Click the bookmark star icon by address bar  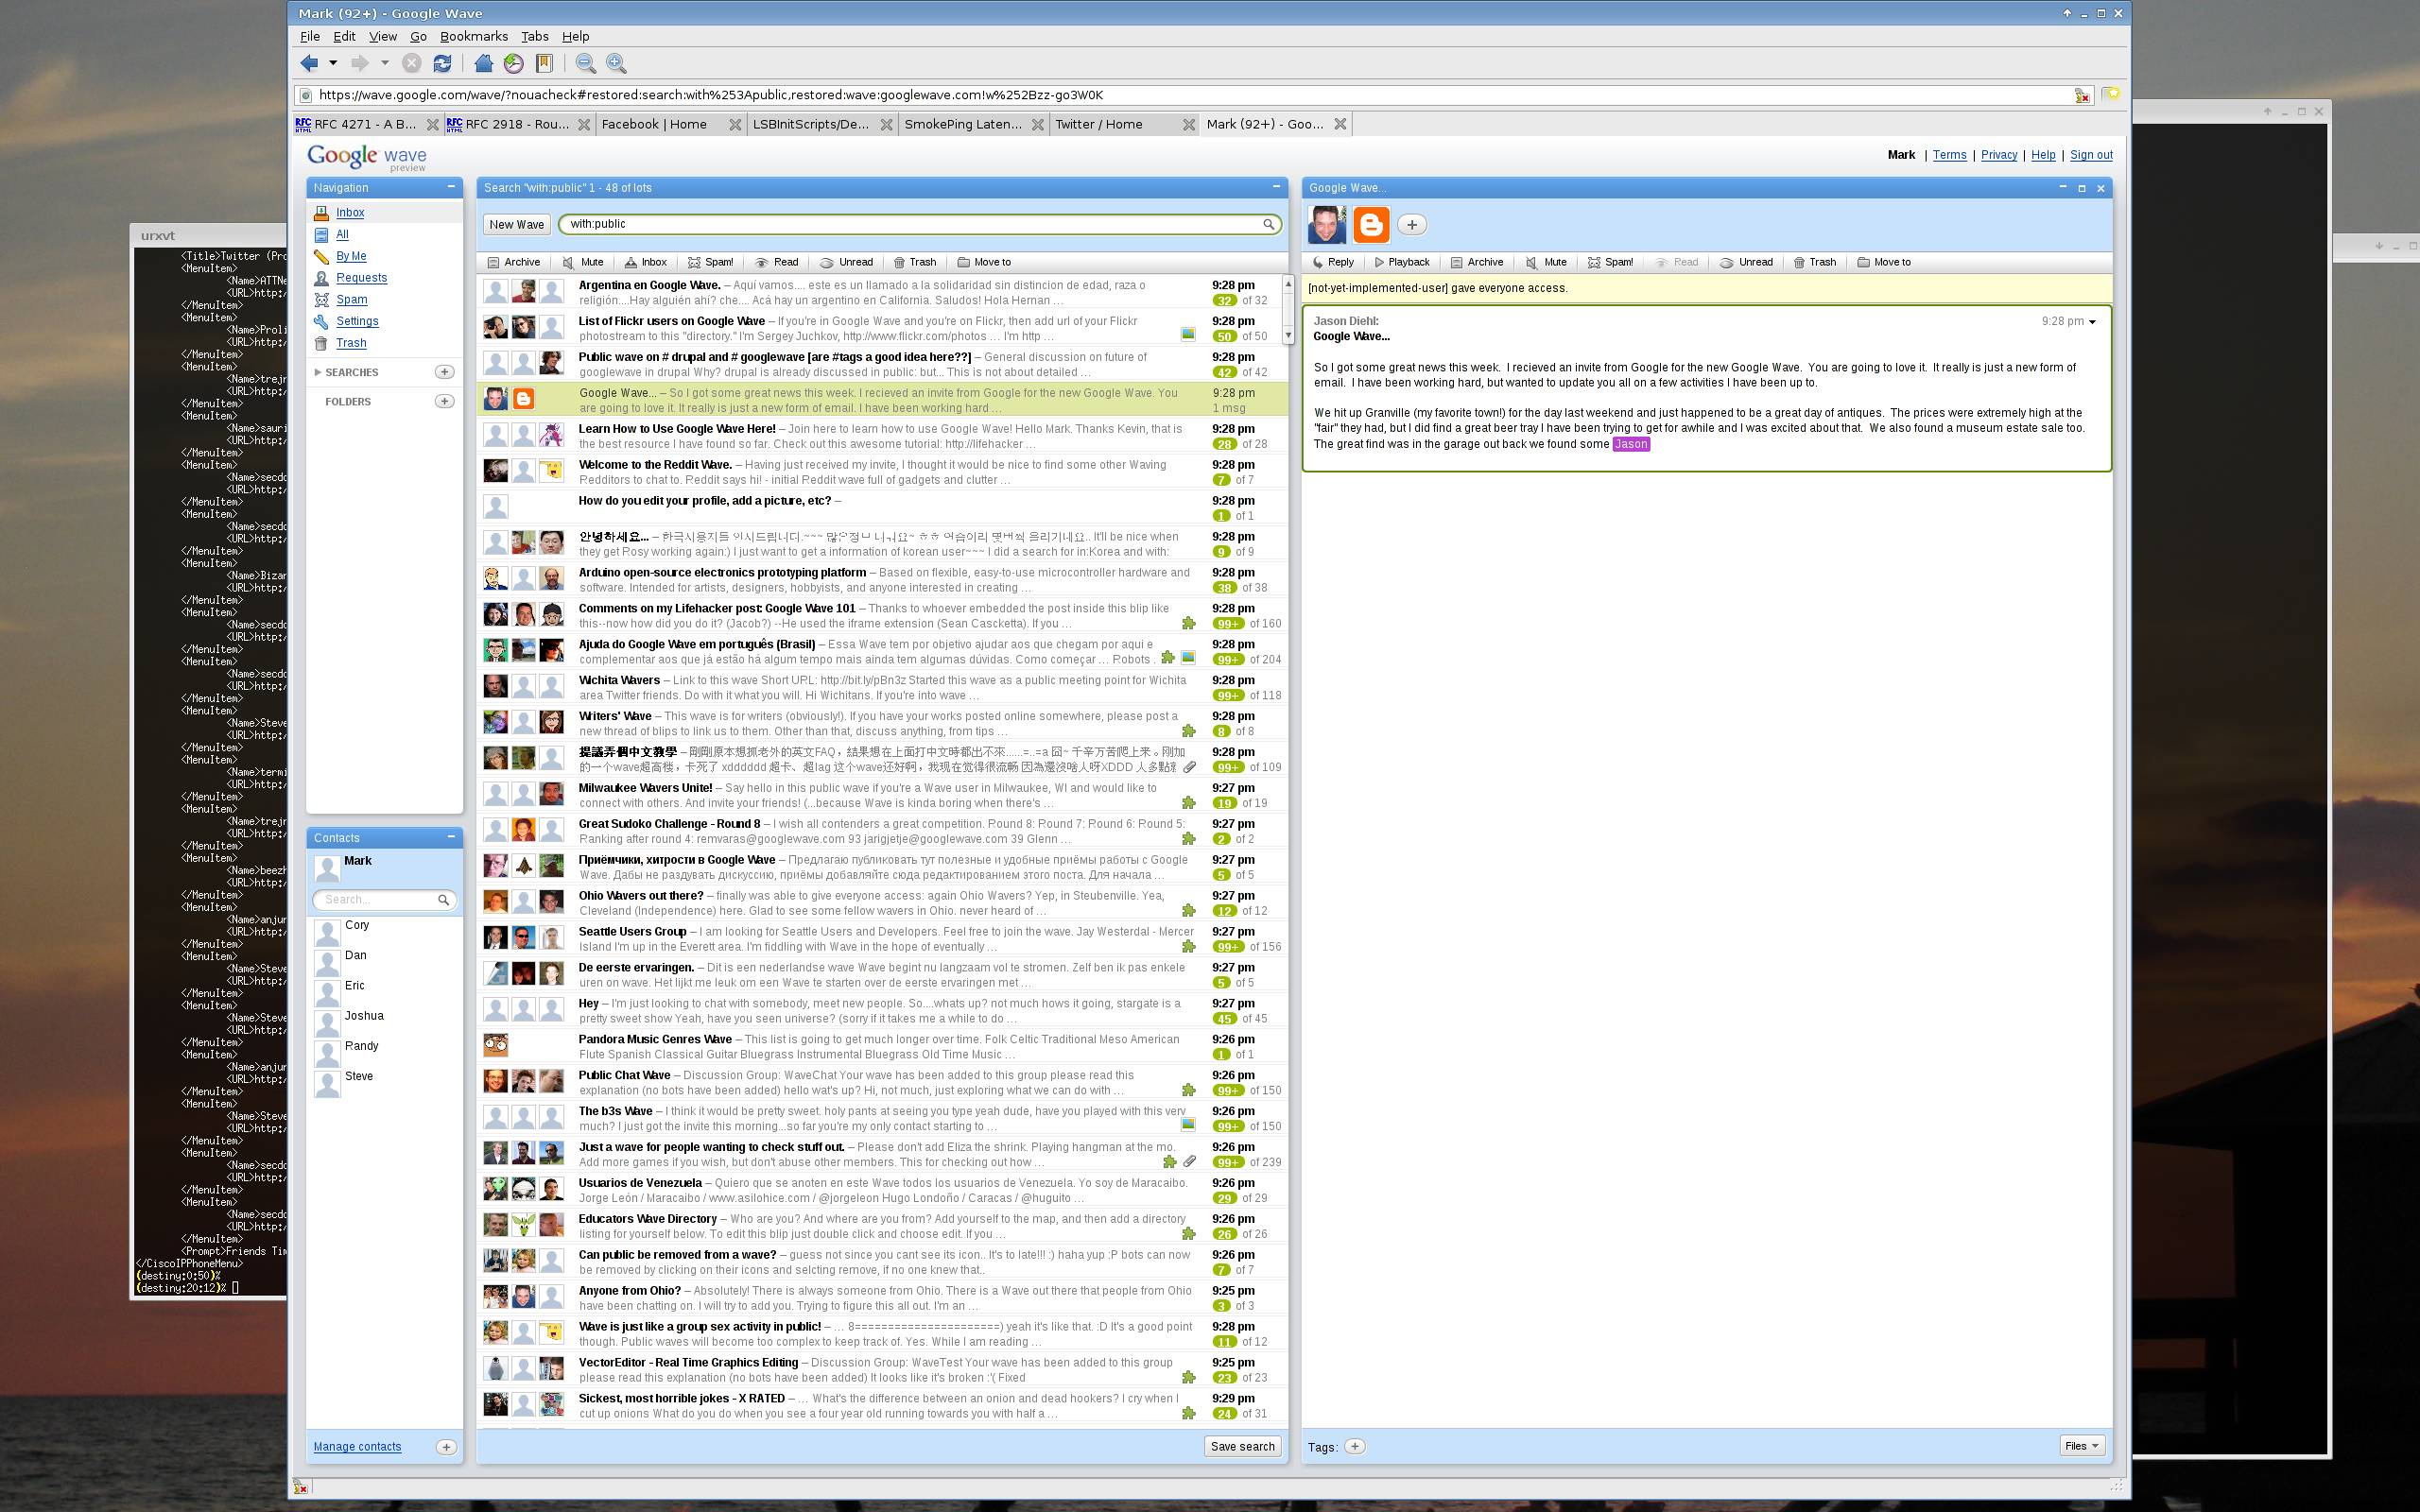[x=2112, y=94]
